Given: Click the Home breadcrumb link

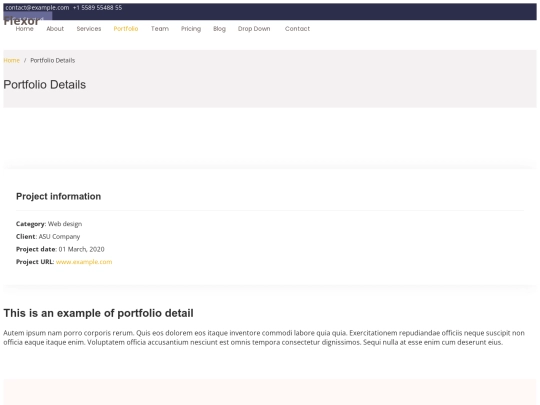Looking at the screenshot, I should 11,61.
